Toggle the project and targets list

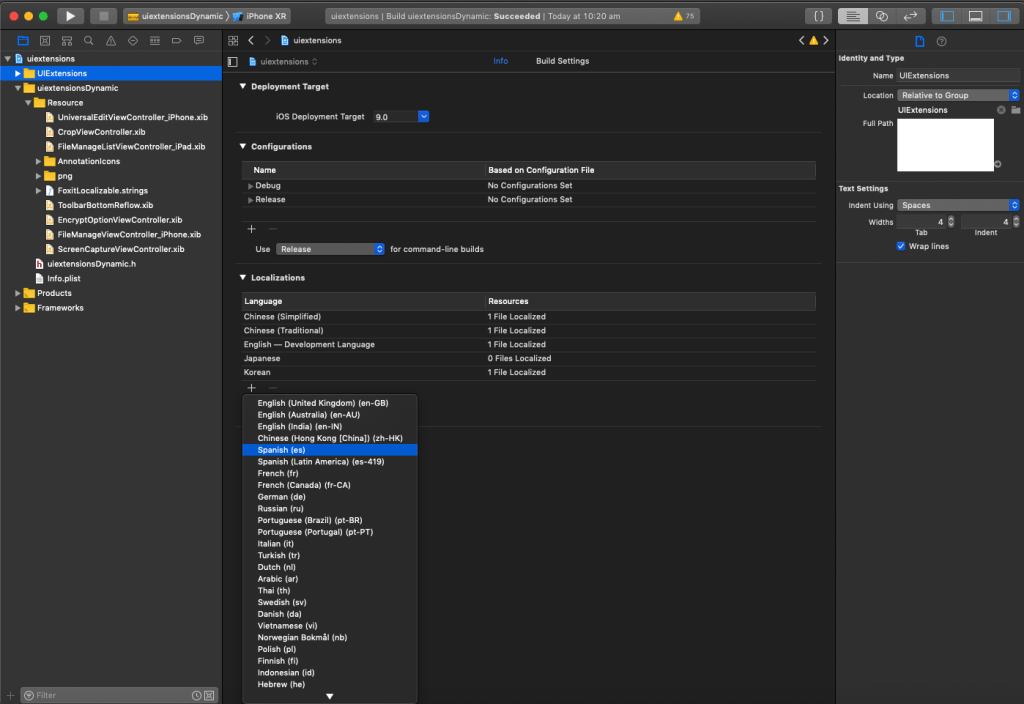(232, 61)
